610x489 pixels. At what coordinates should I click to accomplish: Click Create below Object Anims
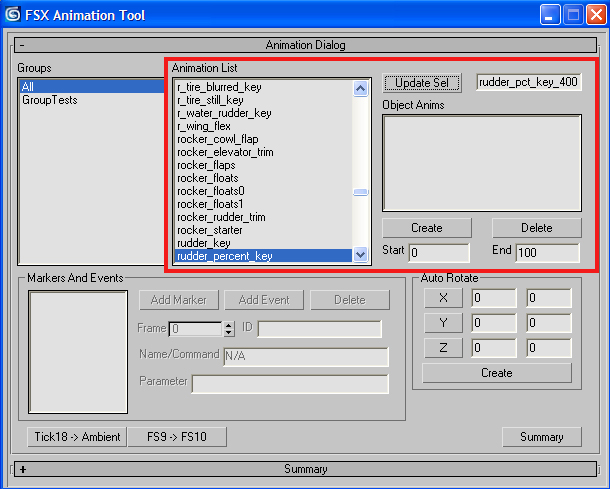[427, 228]
